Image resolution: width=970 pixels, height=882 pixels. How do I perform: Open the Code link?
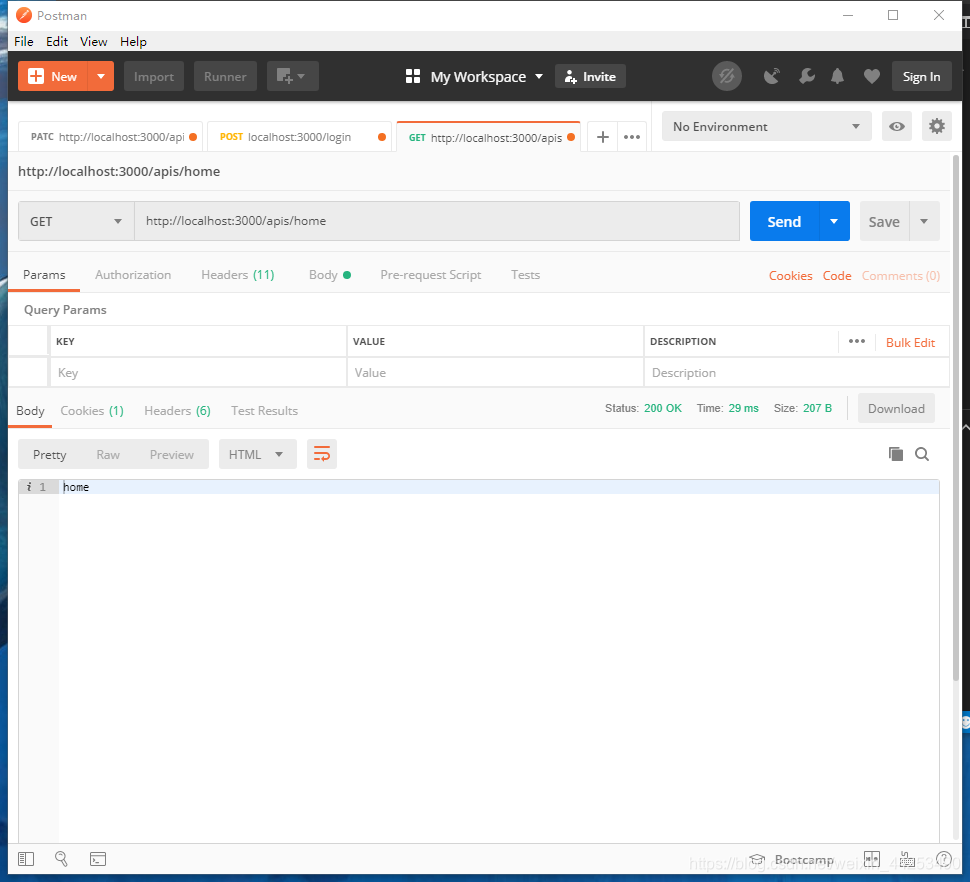[x=836, y=276]
